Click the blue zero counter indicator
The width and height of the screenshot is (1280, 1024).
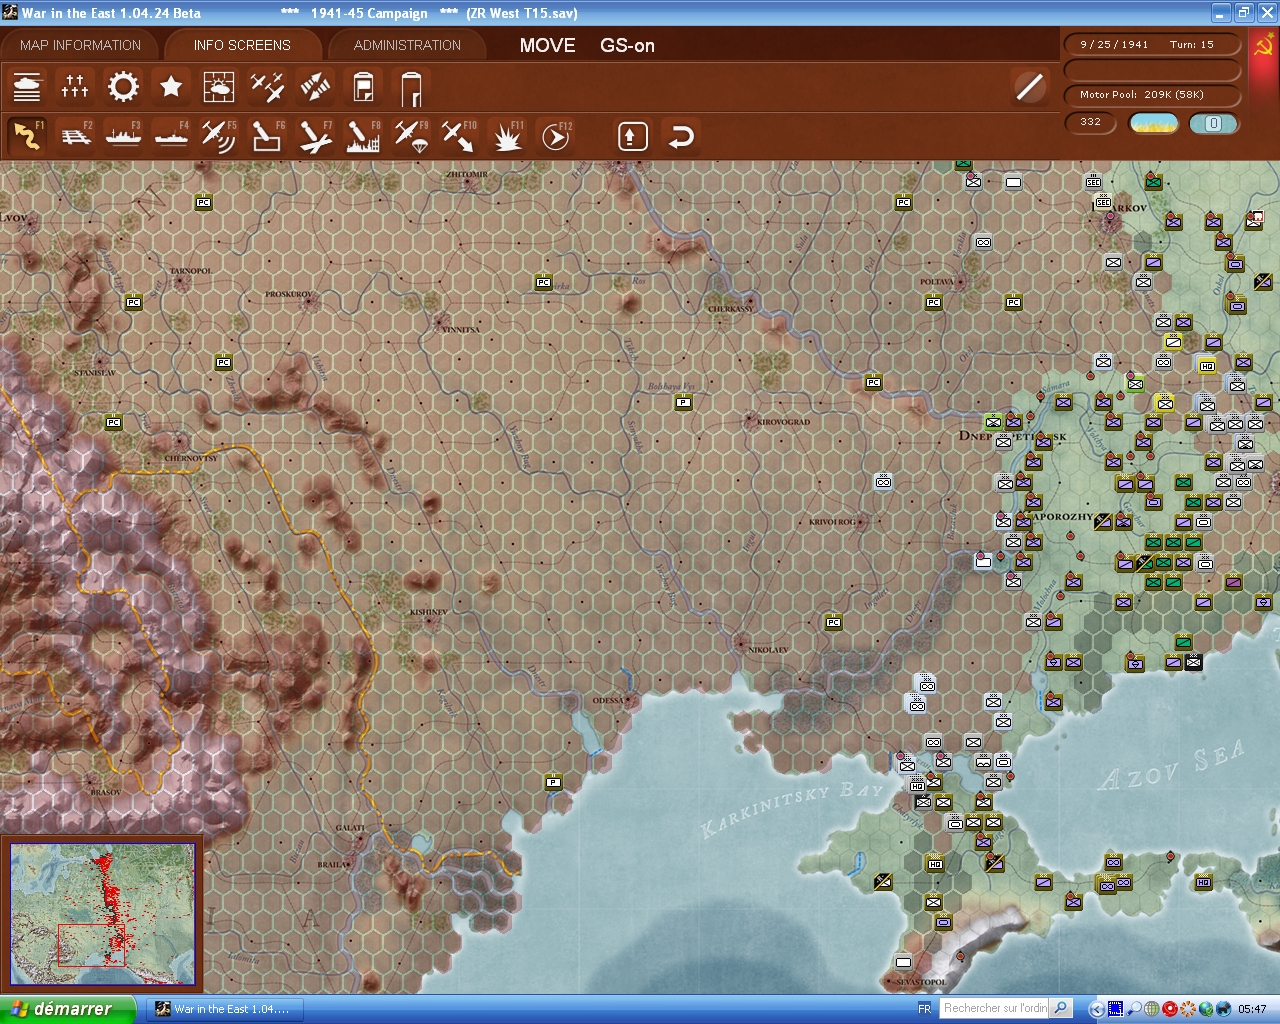click(1213, 123)
